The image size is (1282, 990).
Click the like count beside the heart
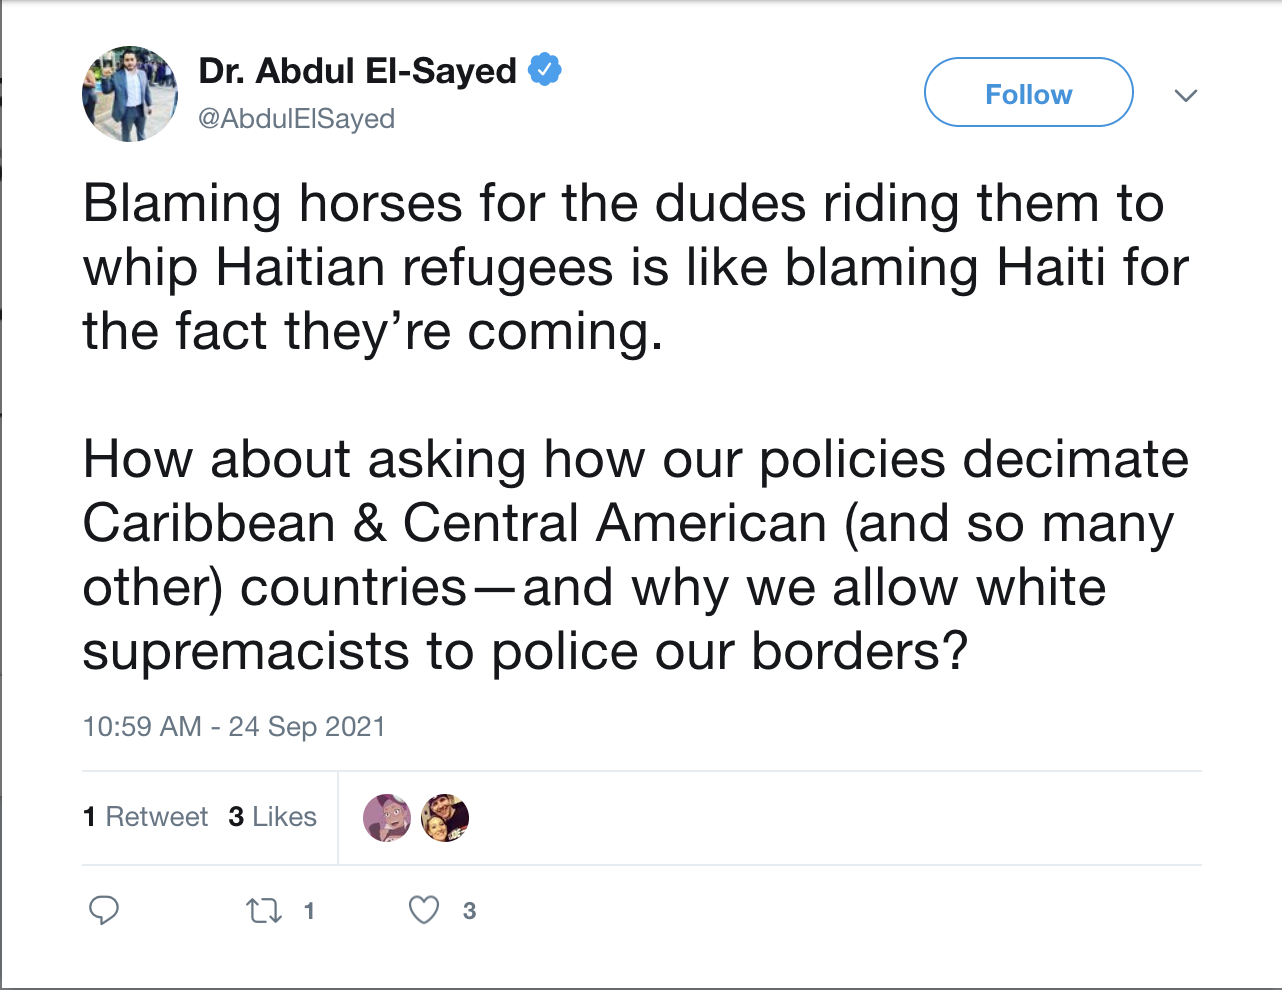click(469, 911)
